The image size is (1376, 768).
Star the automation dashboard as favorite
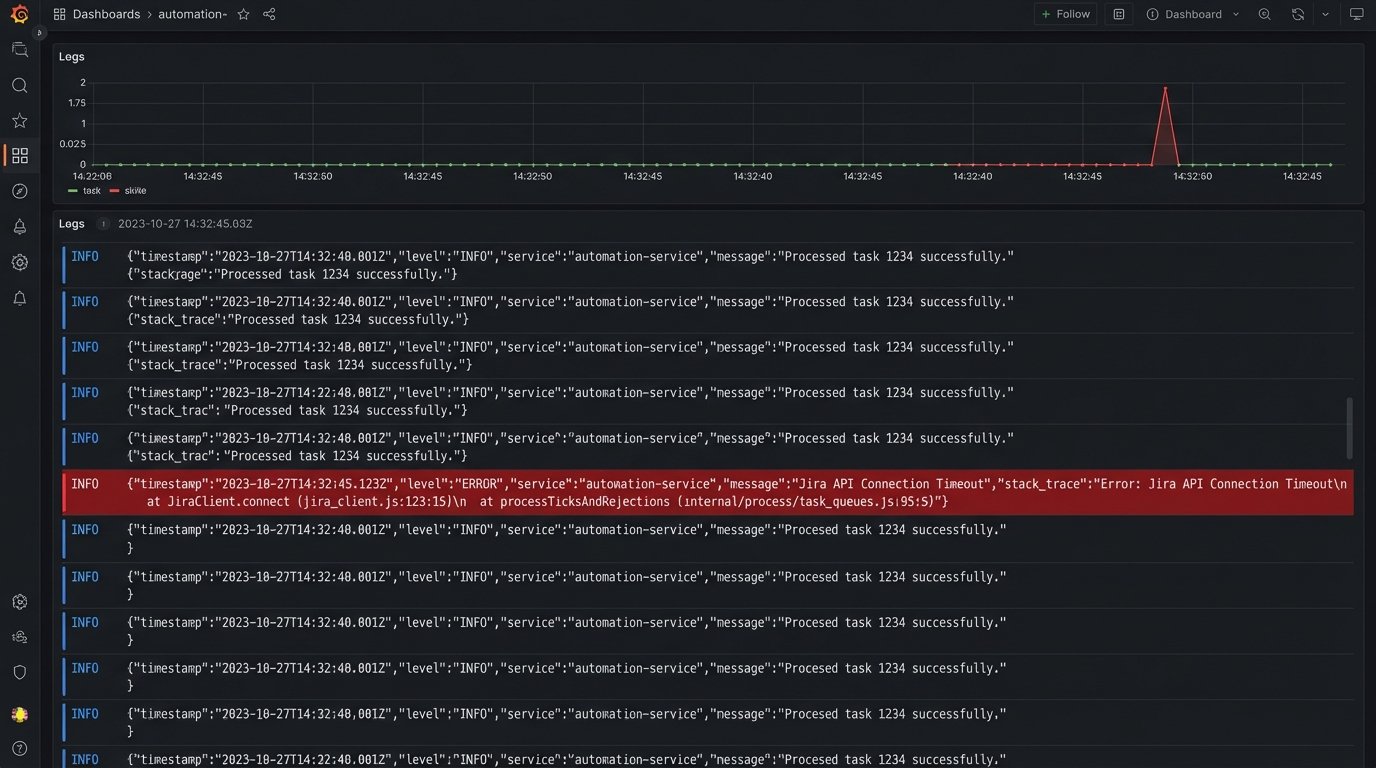coord(242,14)
